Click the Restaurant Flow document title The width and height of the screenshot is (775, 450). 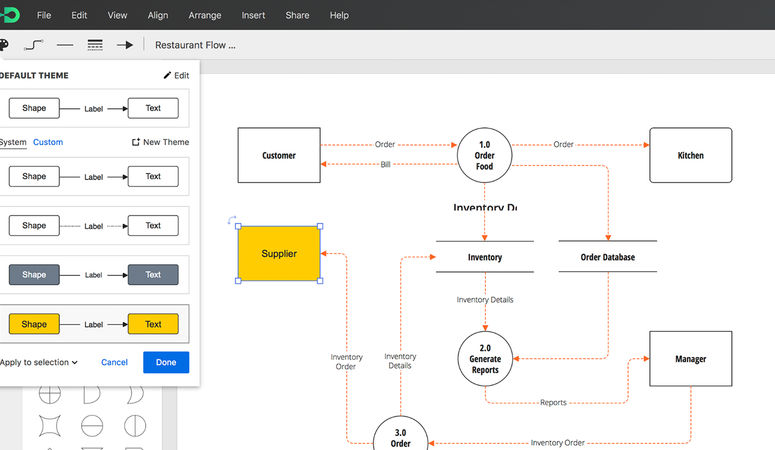[x=195, y=45]
